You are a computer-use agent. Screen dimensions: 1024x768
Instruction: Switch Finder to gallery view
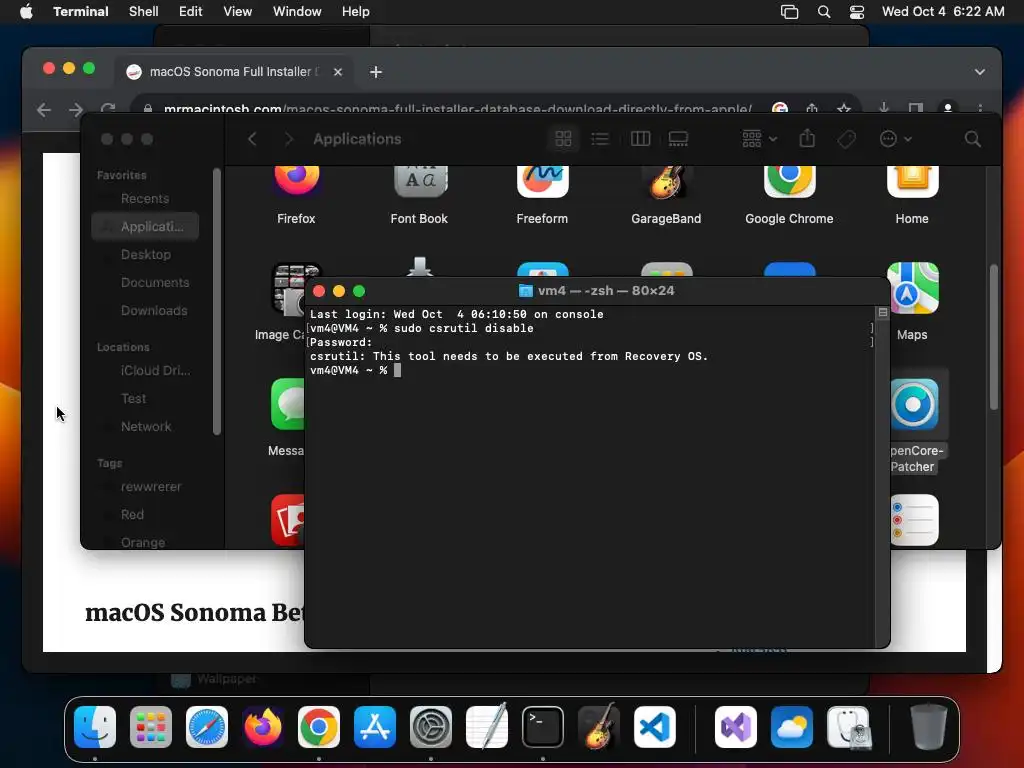(679, 138)
